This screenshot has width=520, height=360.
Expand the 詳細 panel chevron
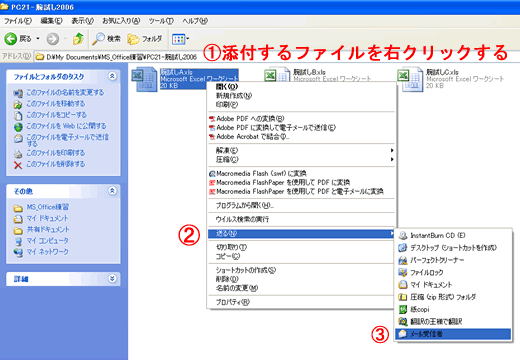click(112, 278)
